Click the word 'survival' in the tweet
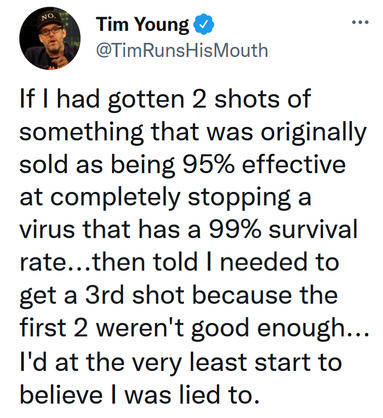The width and height of the screenshot is (383, 418). pyautogui.click(x=313, y=229)
